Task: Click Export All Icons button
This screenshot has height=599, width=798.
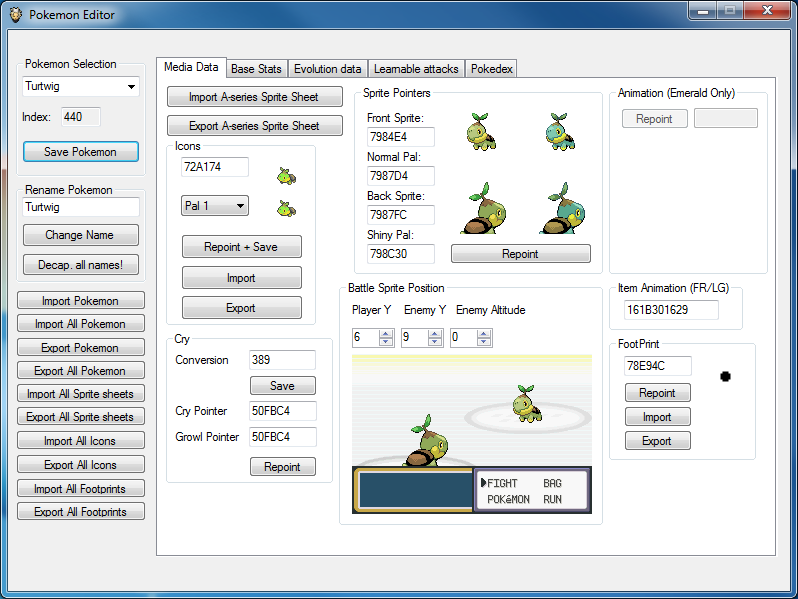Action: 80,465
